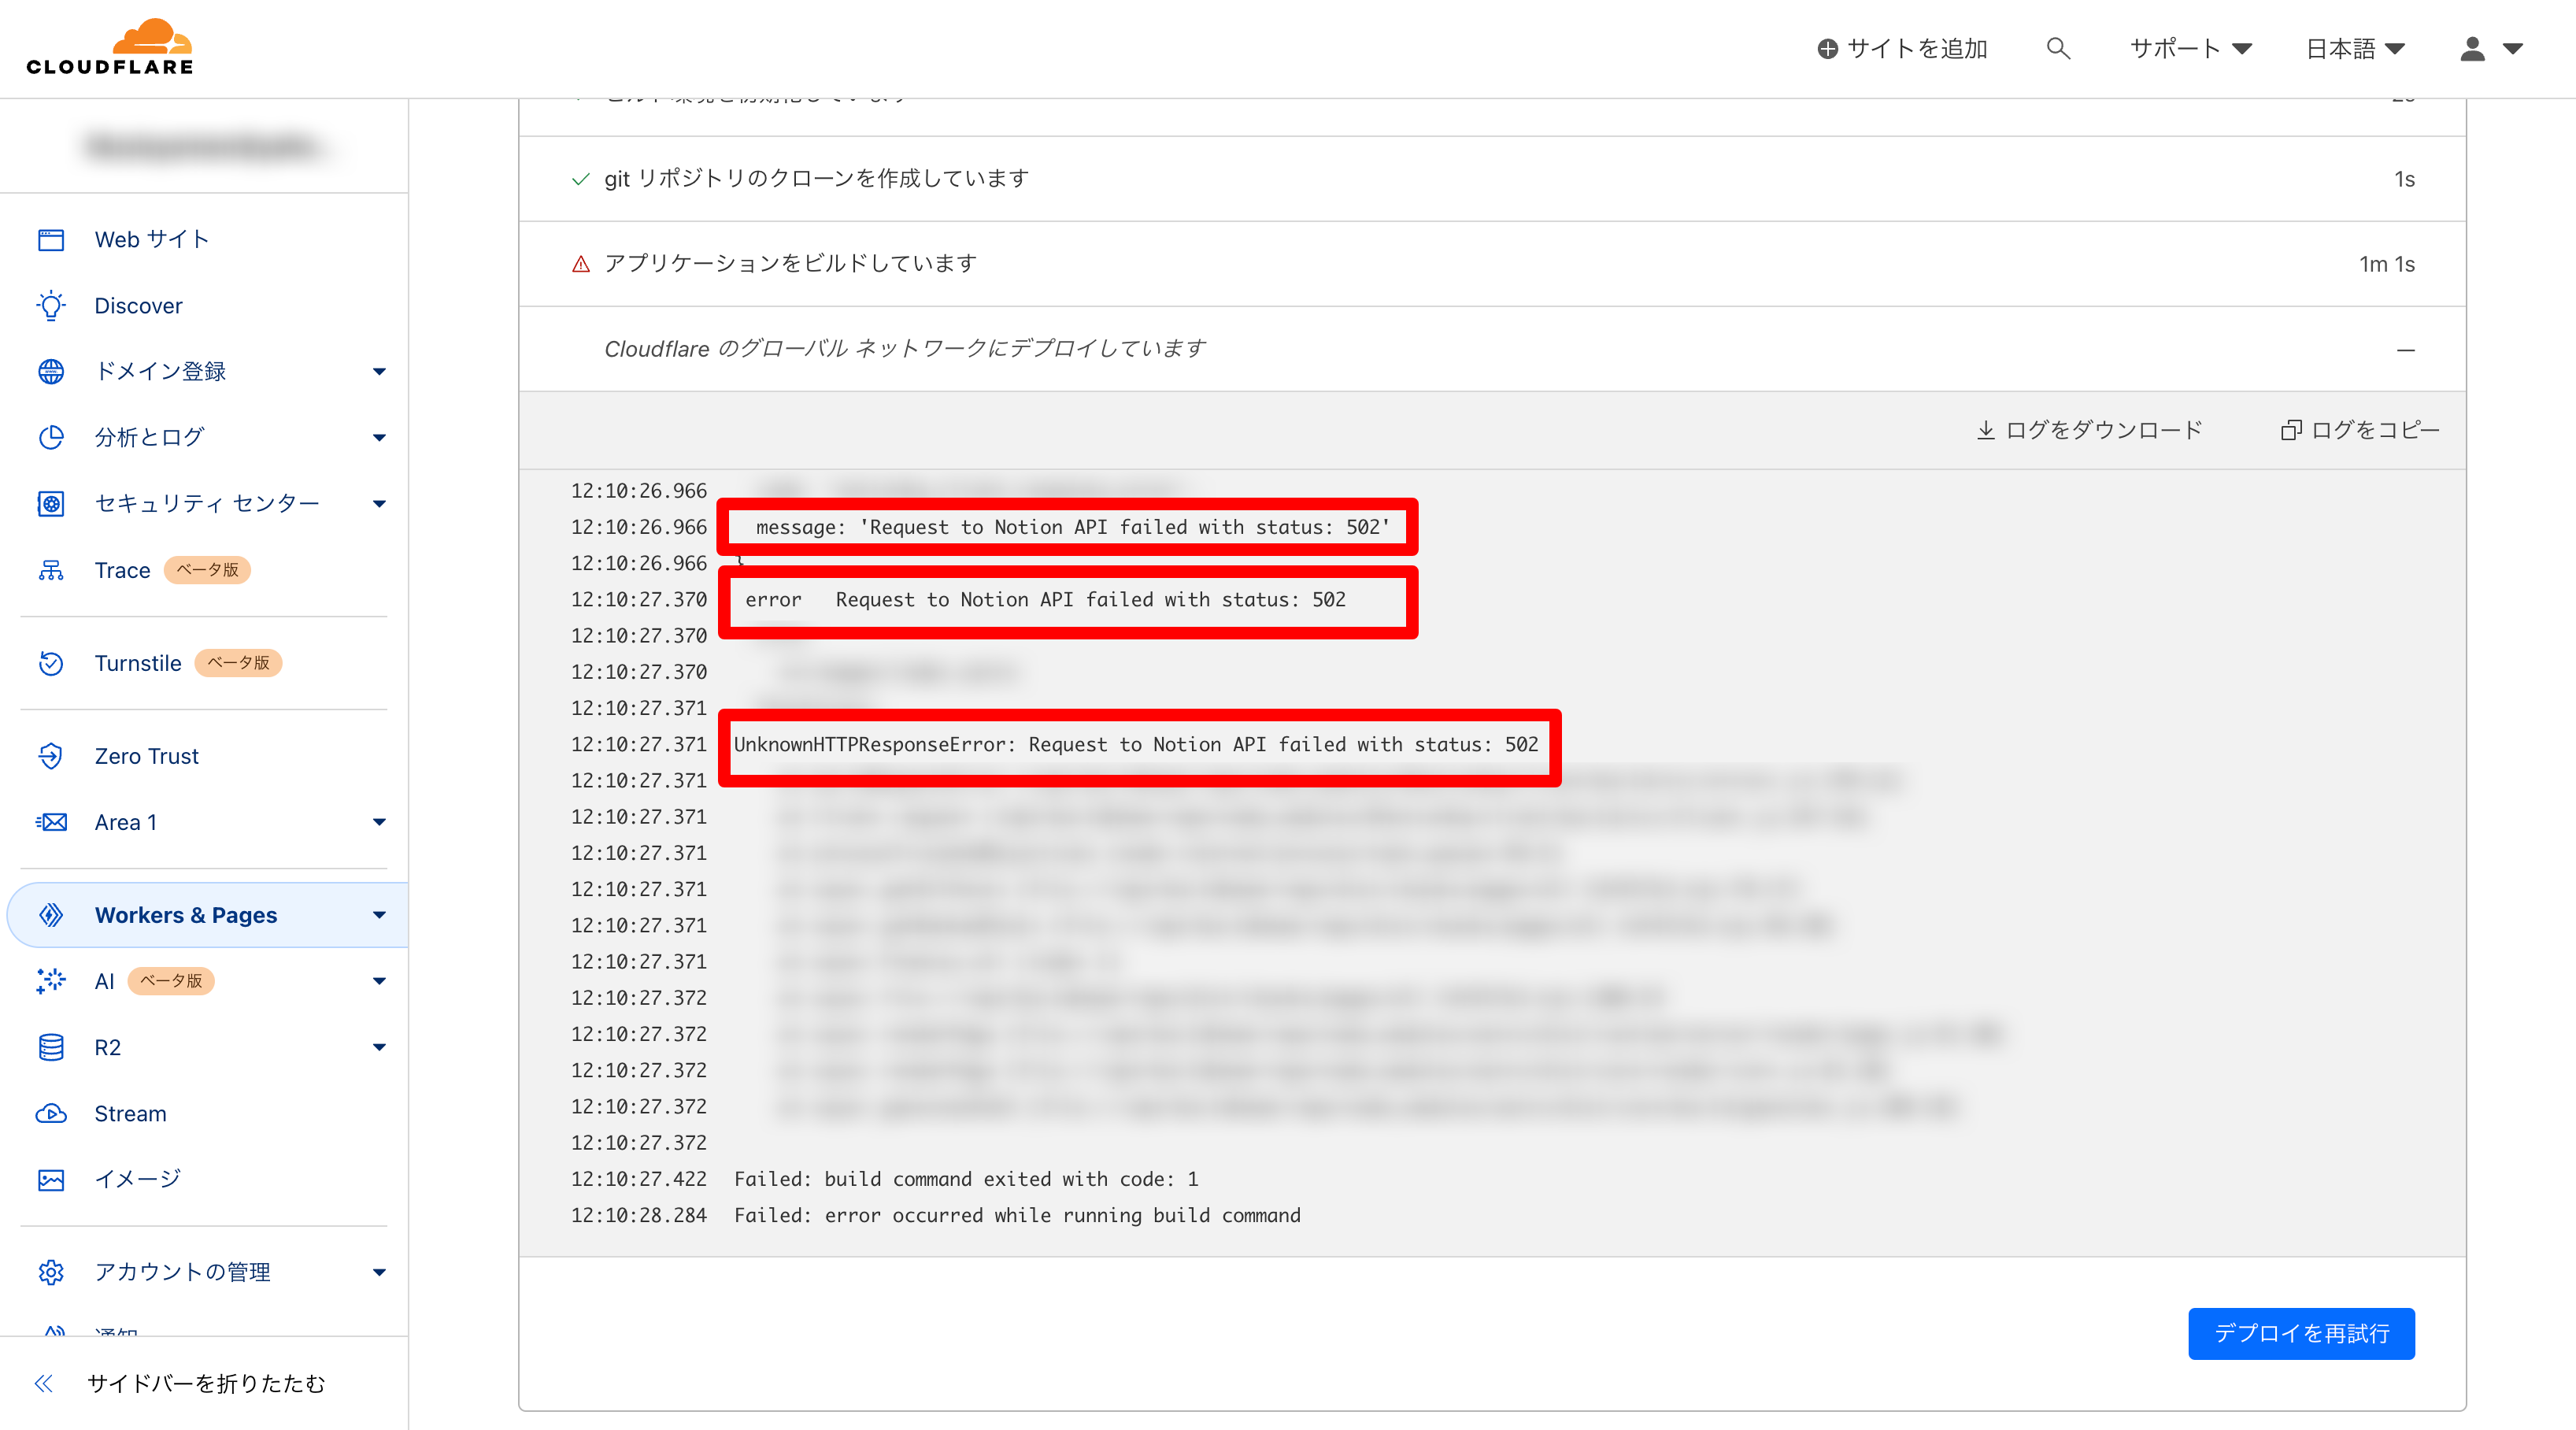
Task: Click the '1s' git clone duration
Action: 2404,179
